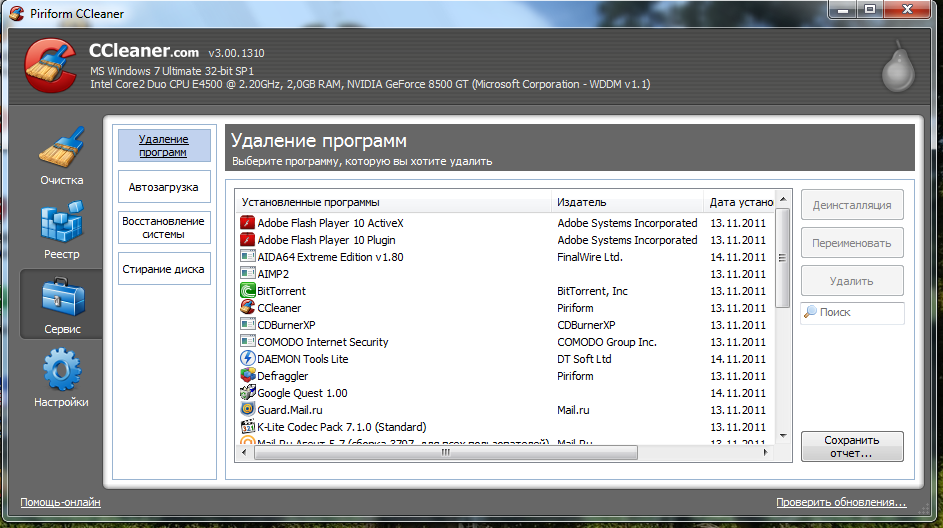Click the AIDA64 Extreme Edition icon
The height and width of the screenshot is (528, 943).
[247, 257]
